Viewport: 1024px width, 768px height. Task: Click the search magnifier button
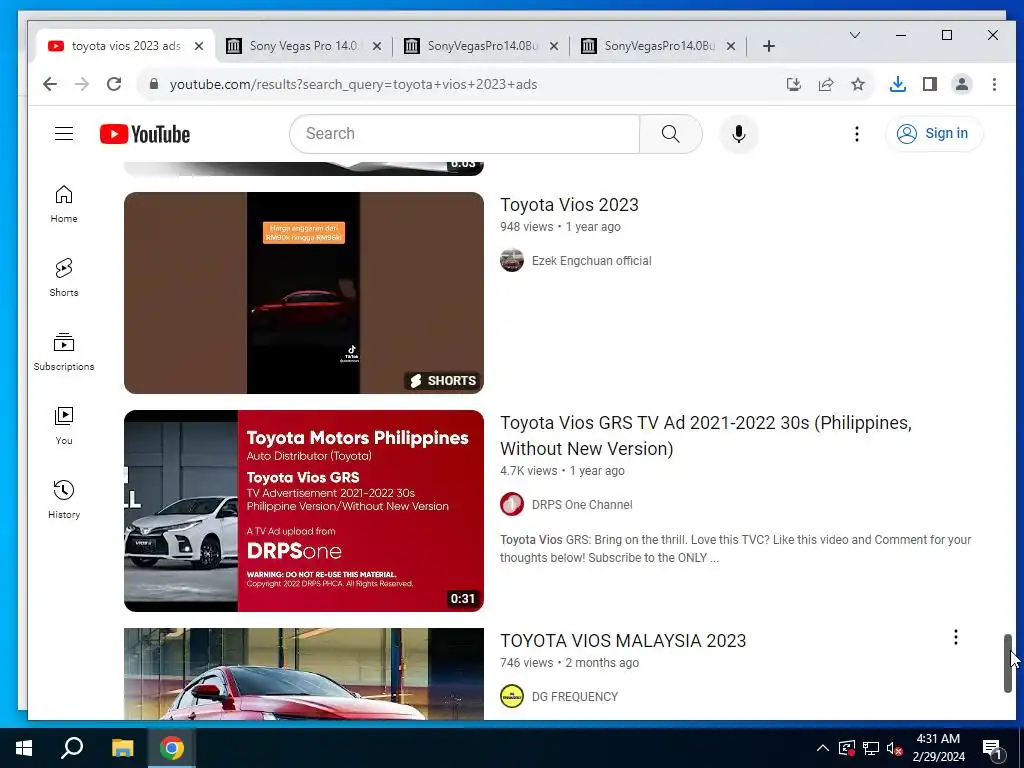671,134
